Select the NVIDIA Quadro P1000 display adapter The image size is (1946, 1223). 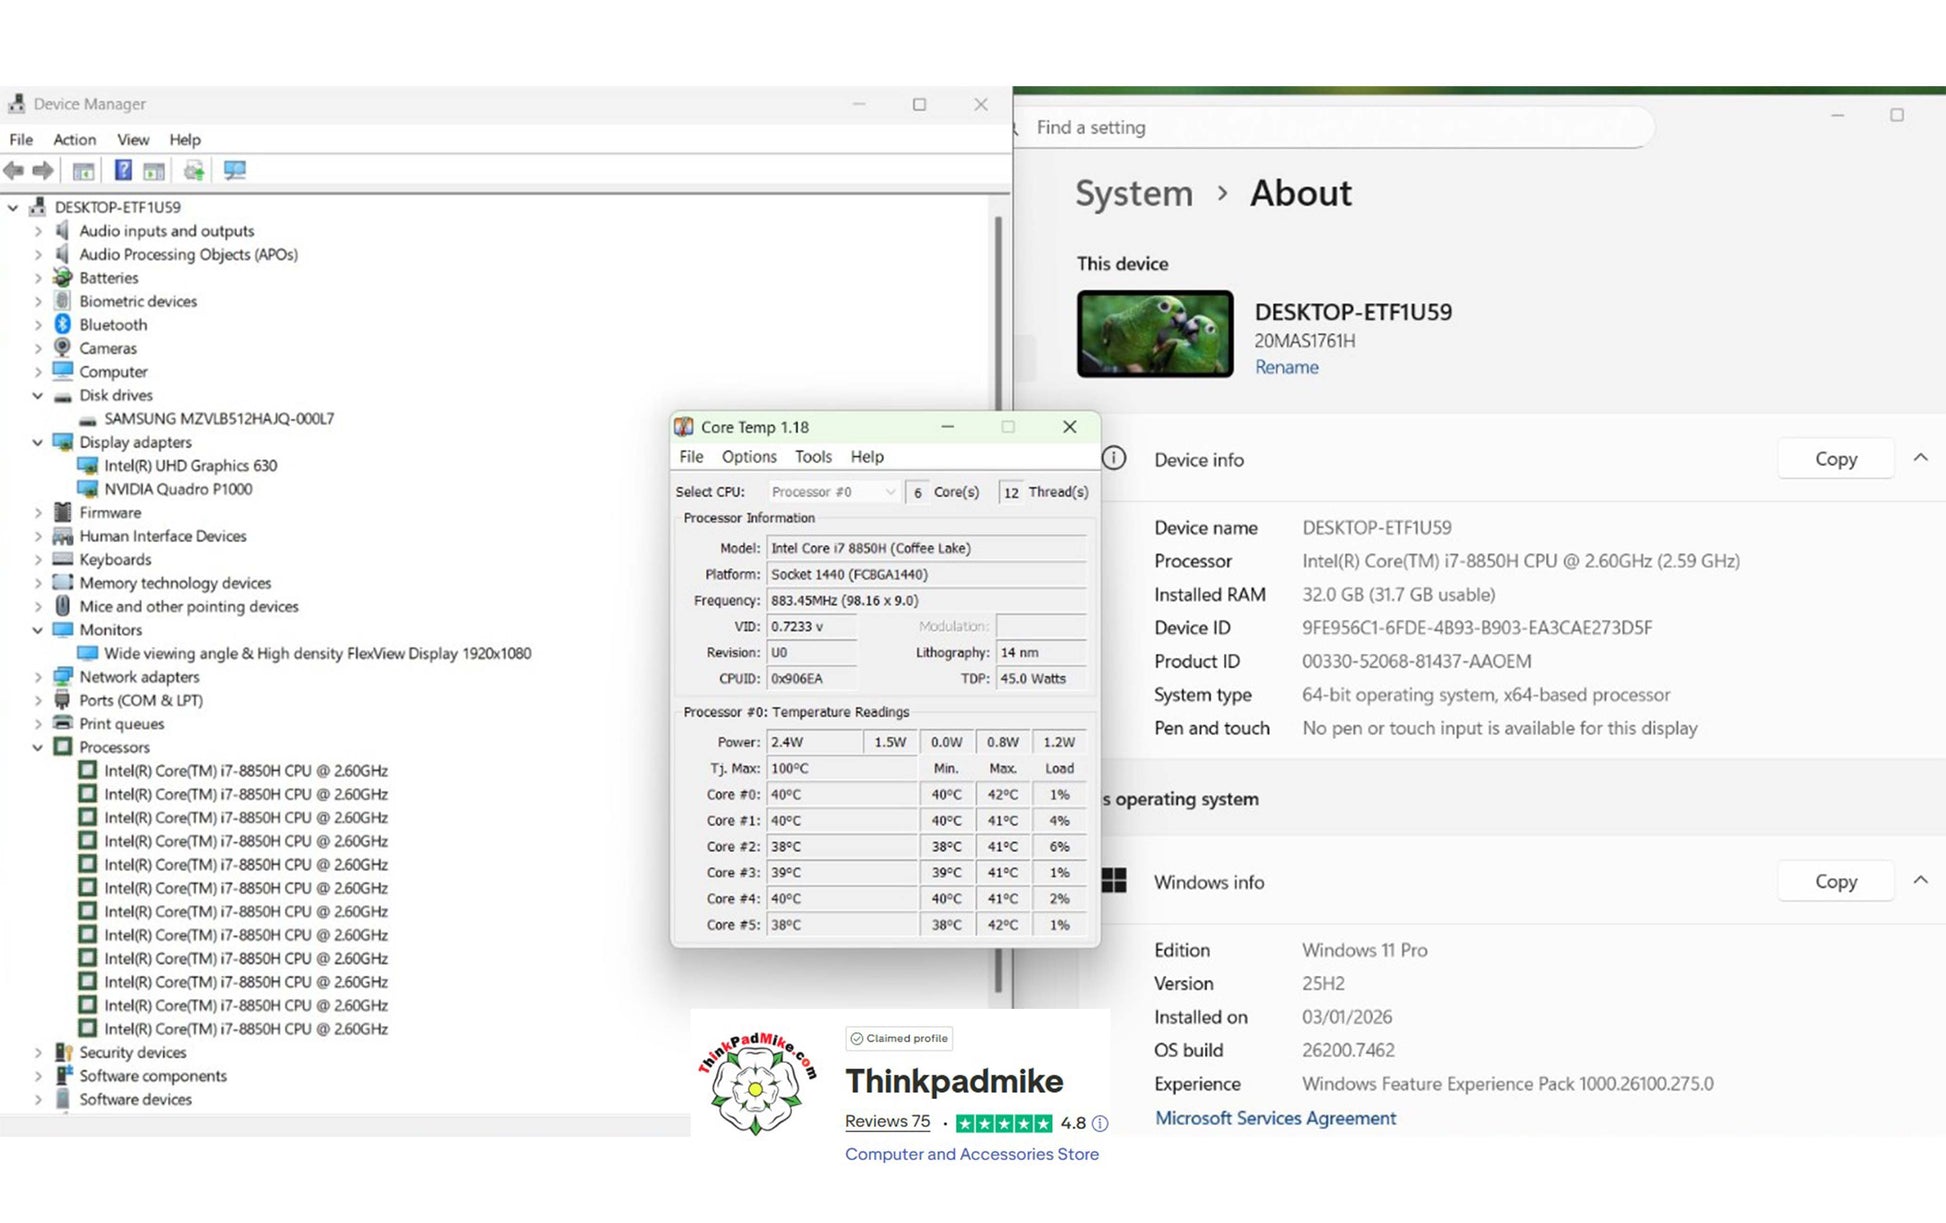pyautogui.click(x=178, y=489)
